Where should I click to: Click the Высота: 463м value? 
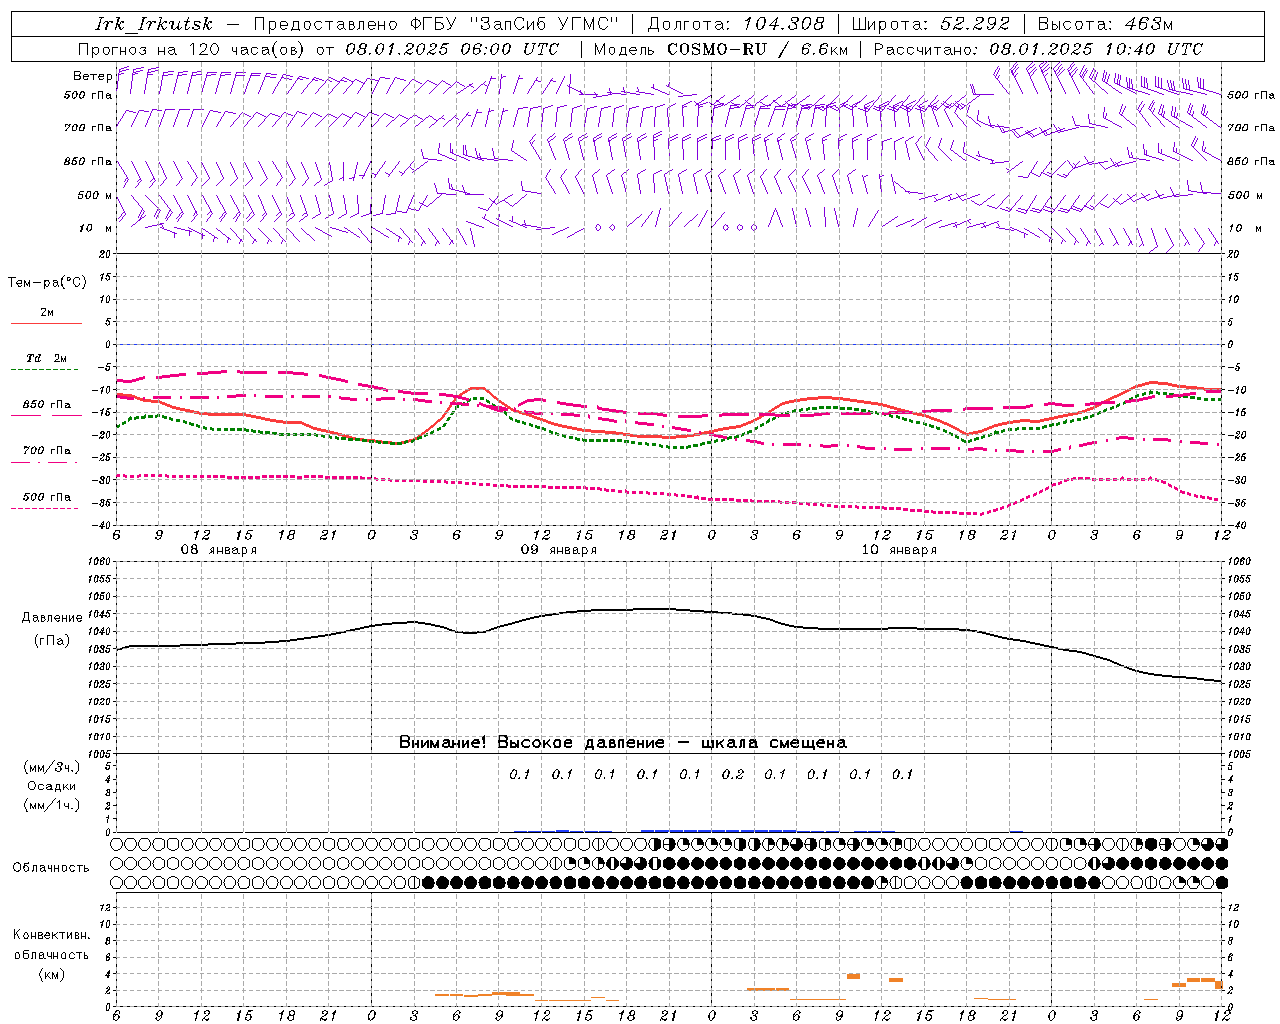(1106, 24)
